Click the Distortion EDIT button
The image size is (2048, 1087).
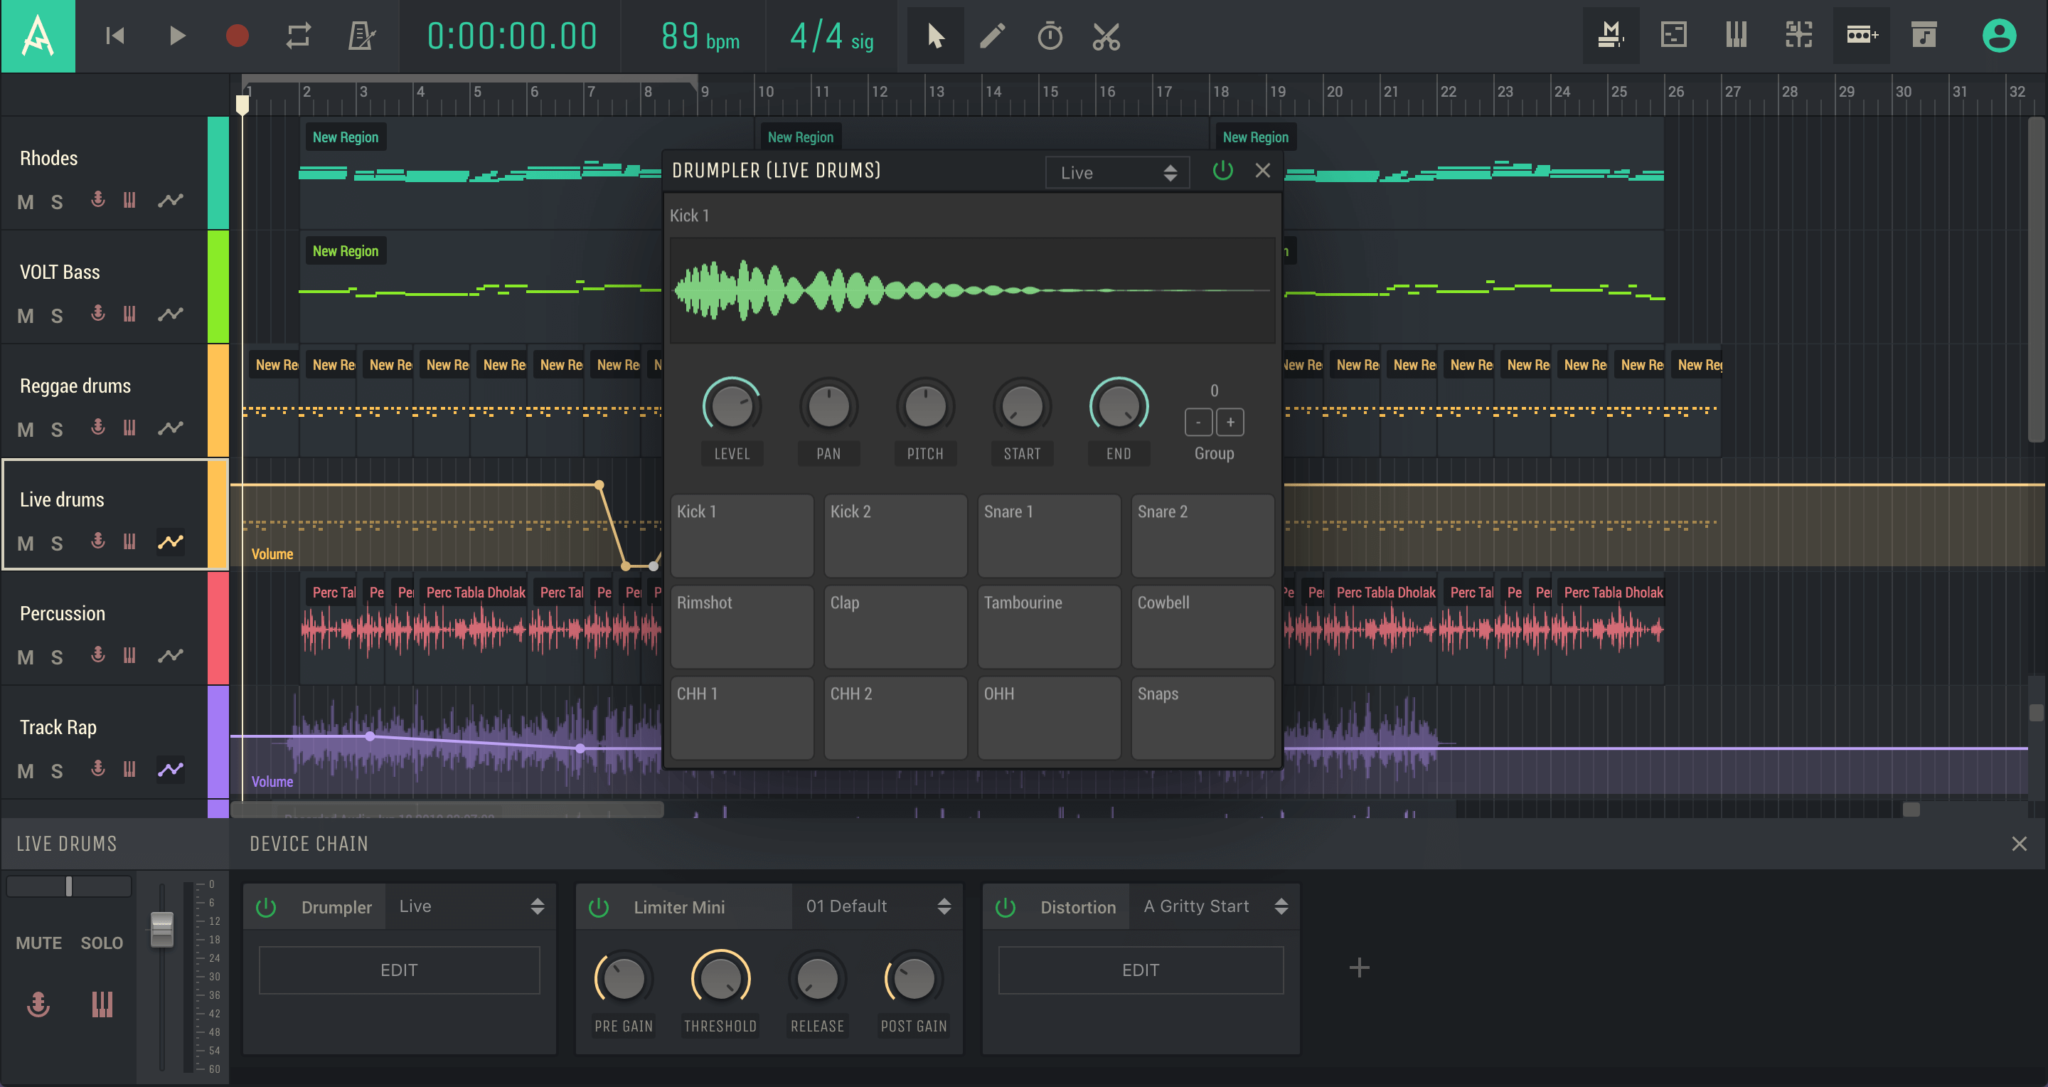click(x=1140, y=970)
